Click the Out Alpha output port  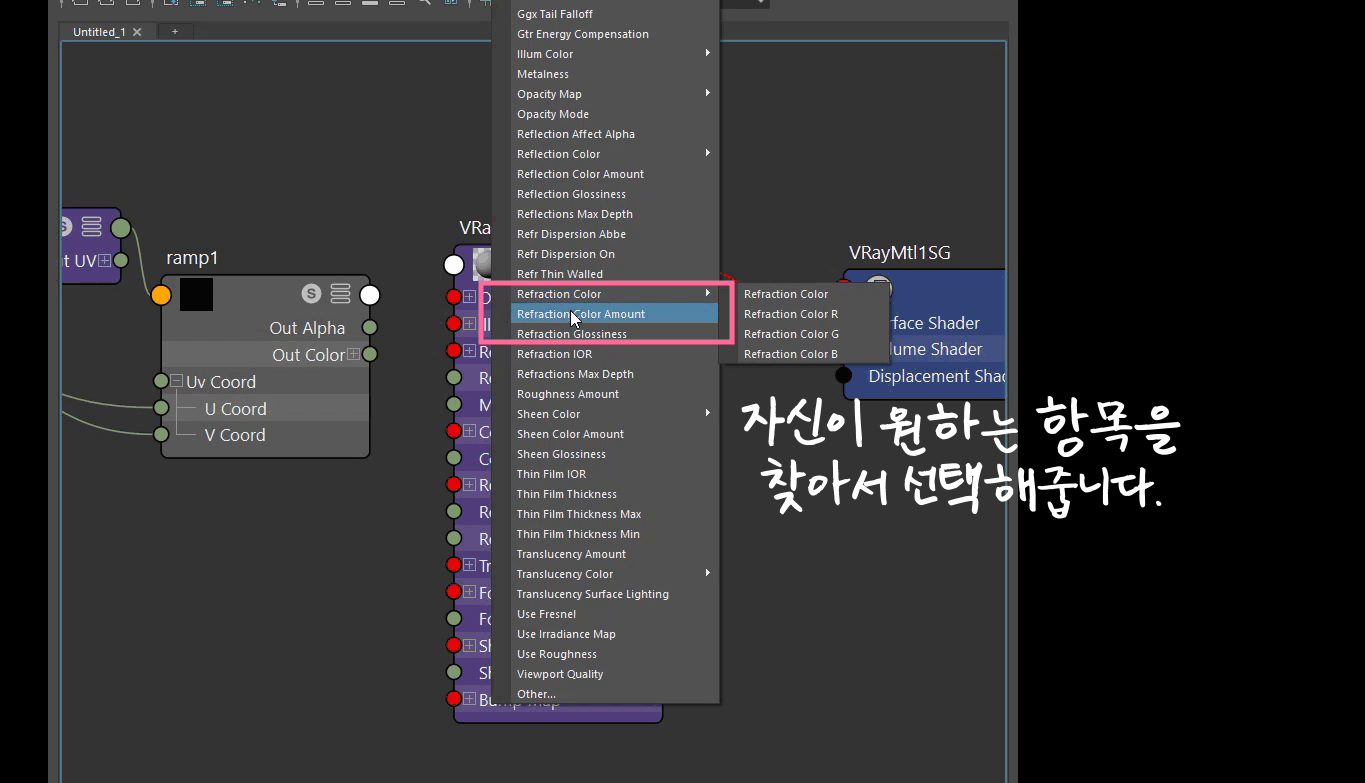370,328
